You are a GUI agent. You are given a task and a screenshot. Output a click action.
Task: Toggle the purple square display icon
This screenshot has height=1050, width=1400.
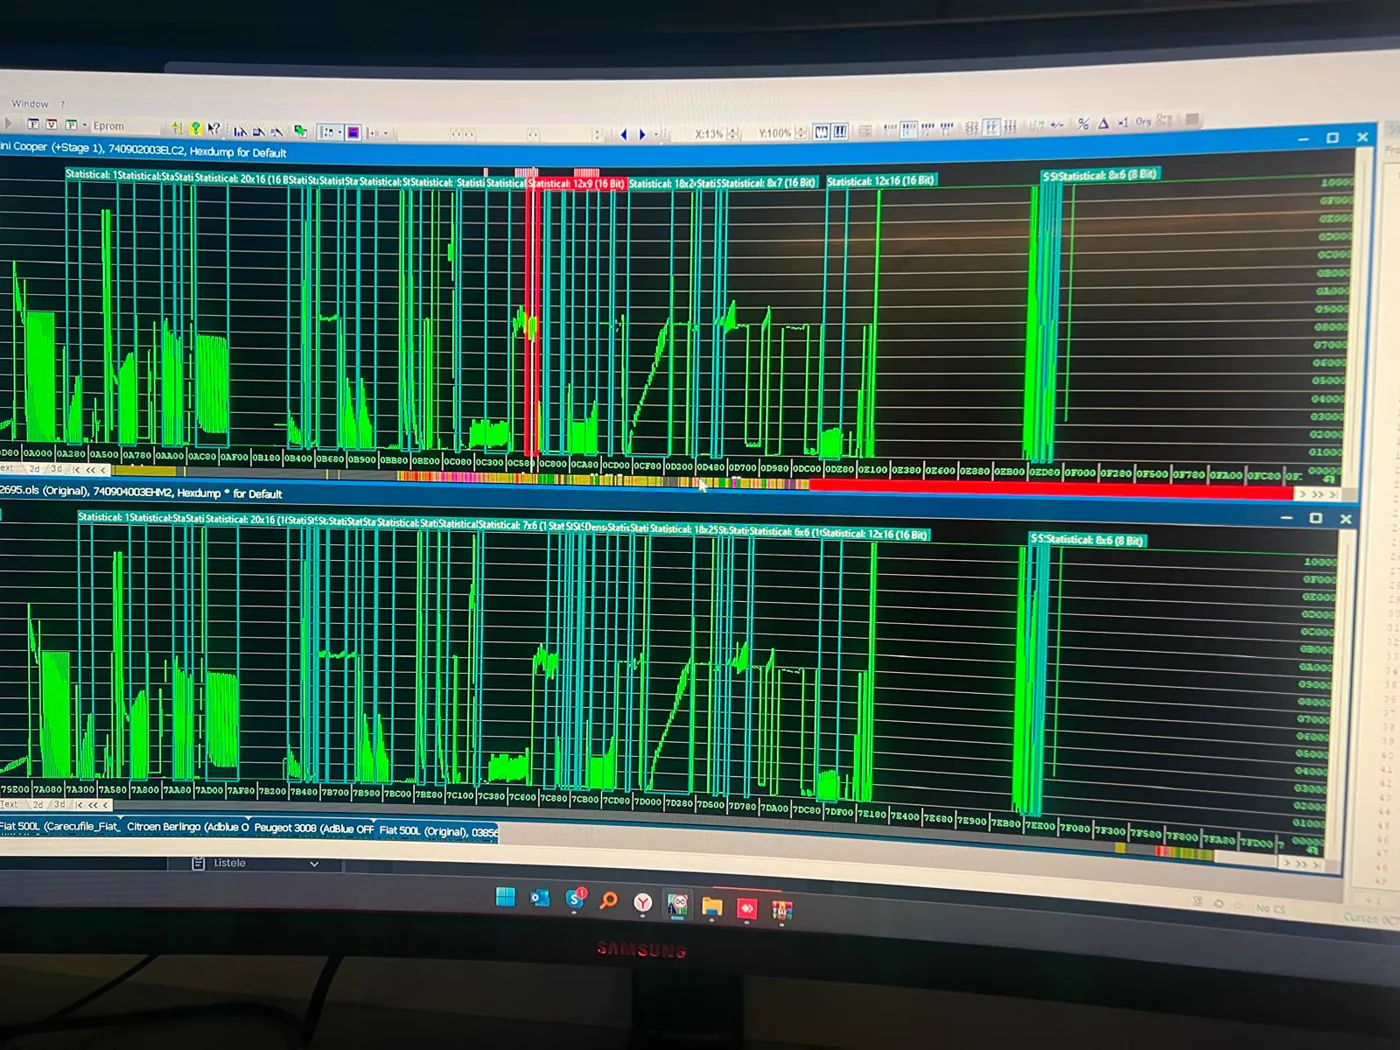pos(353,132)
